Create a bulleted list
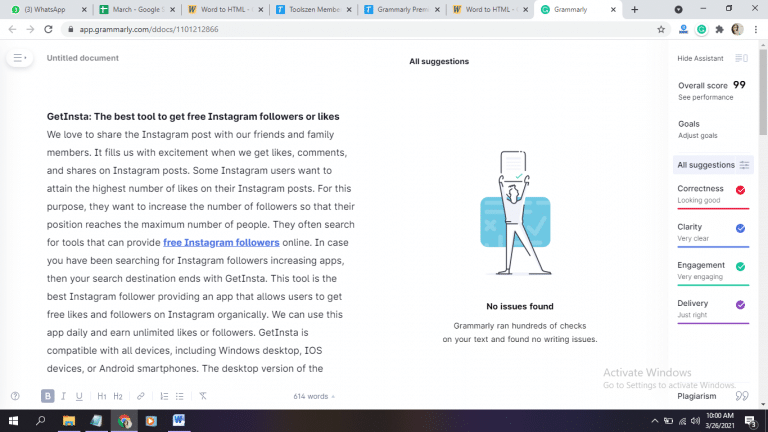 click(180, 396)
